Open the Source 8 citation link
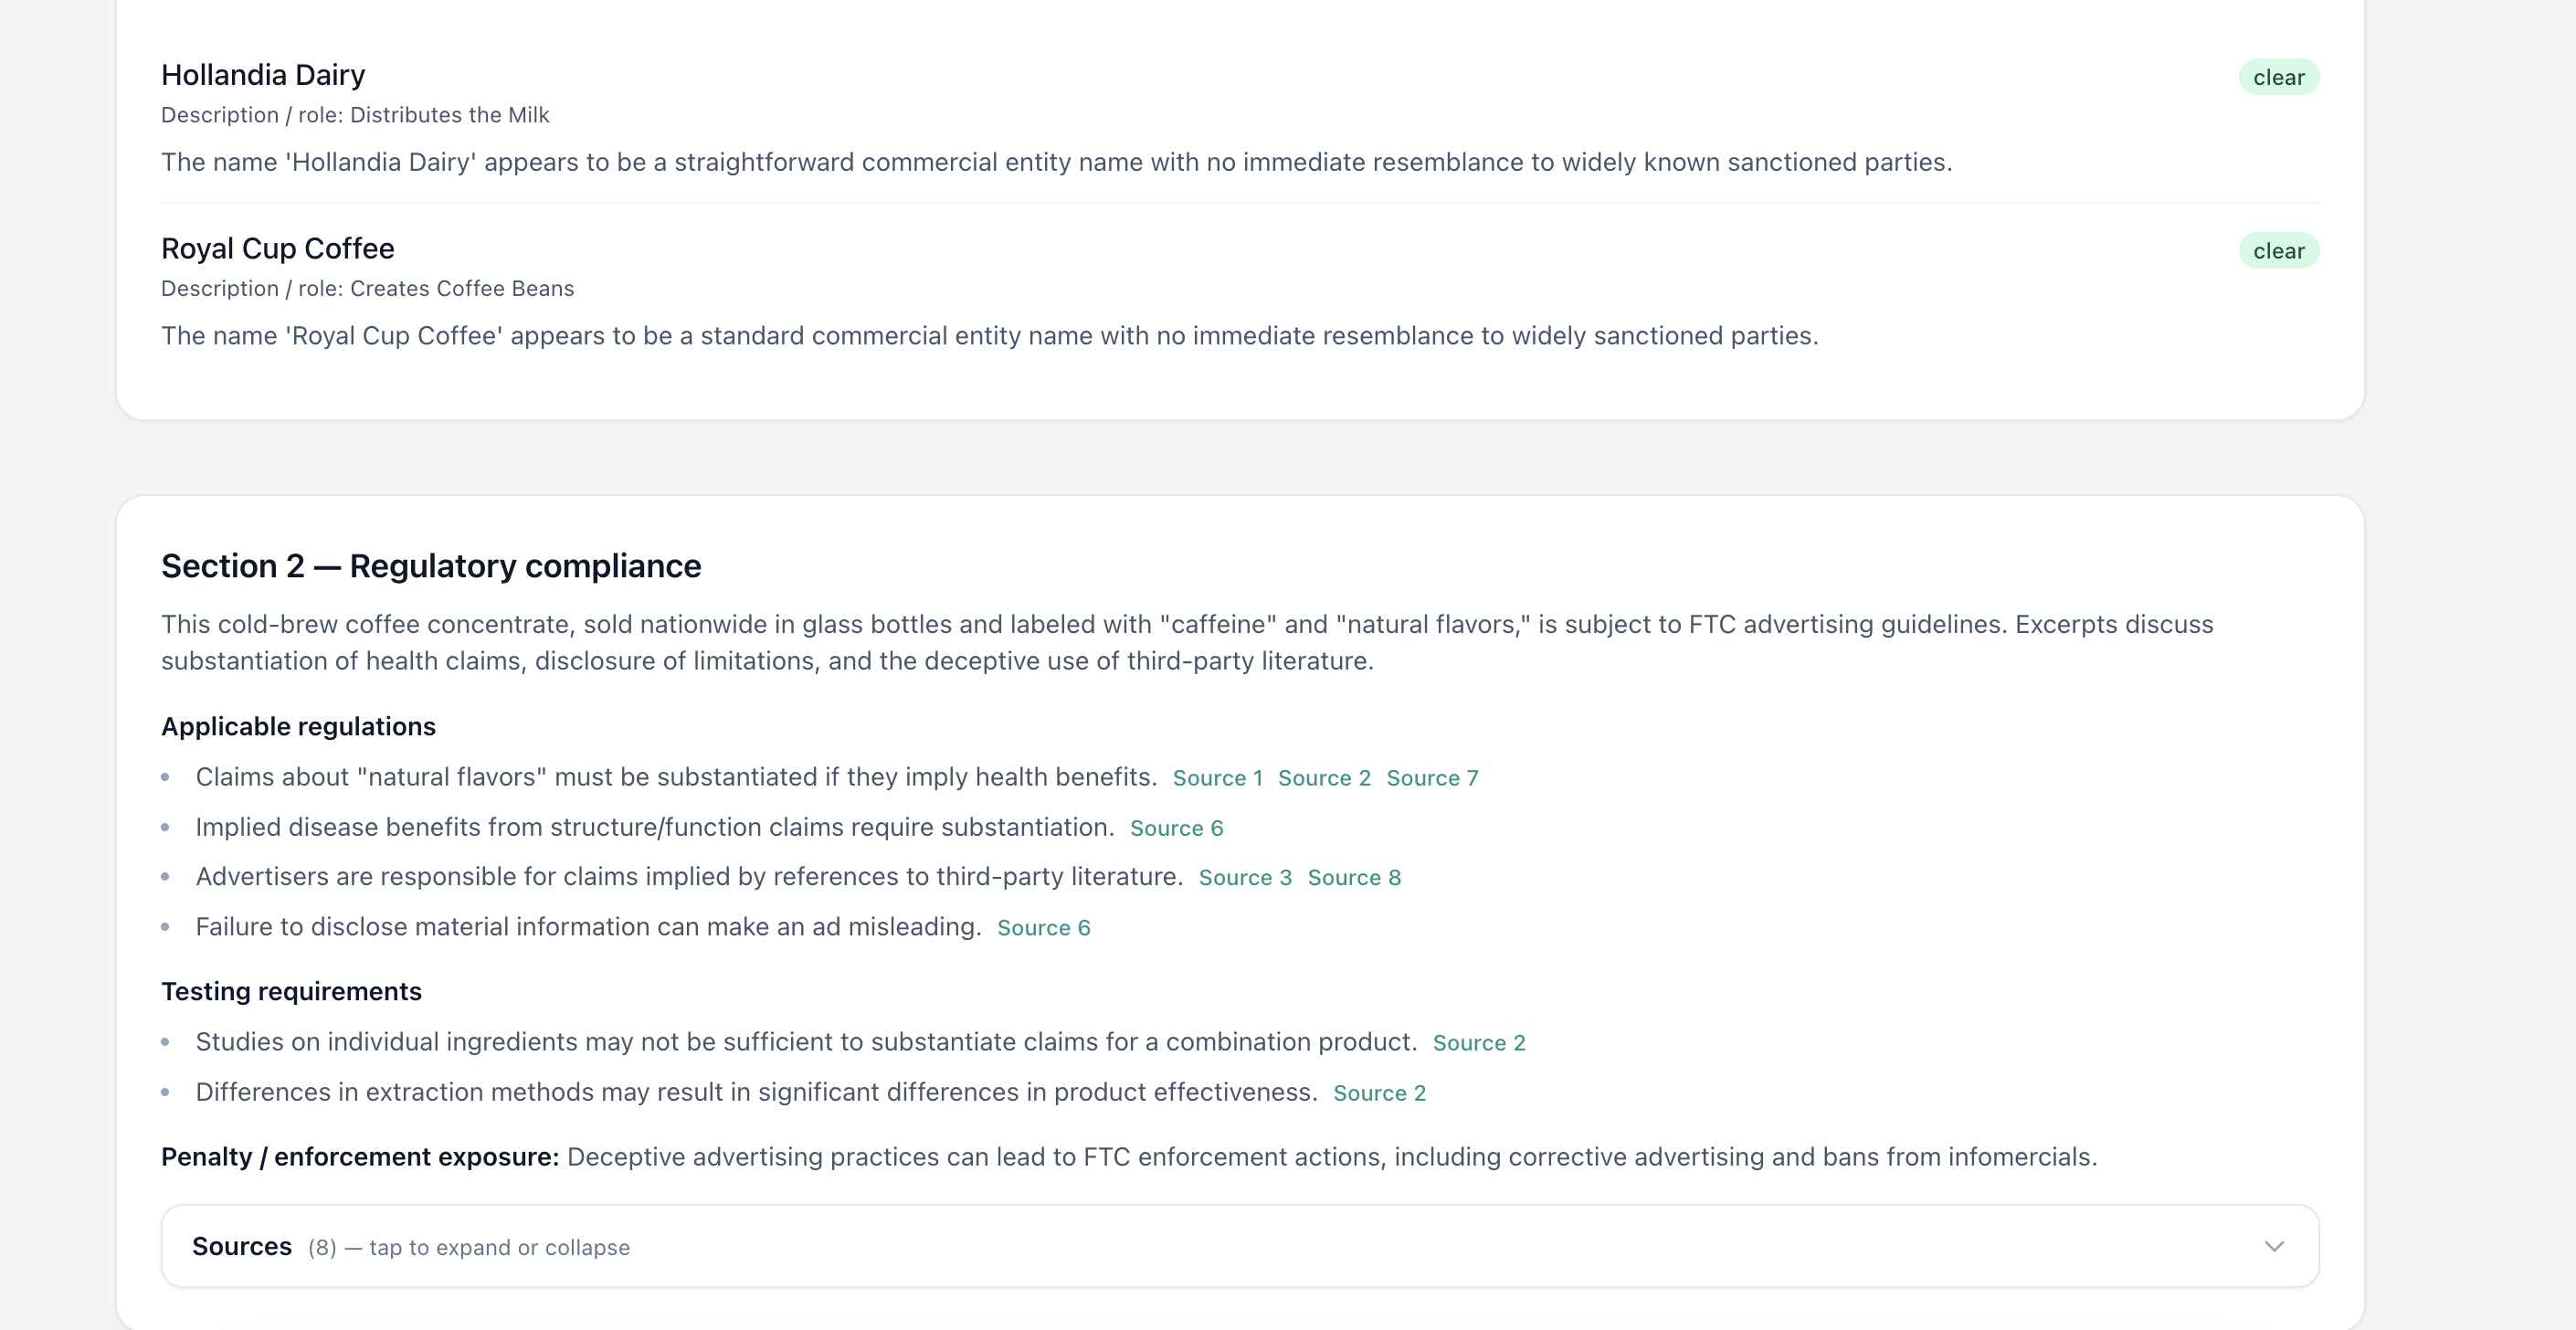This screenshot has width=2576, height=1330. pos(1354,877)
